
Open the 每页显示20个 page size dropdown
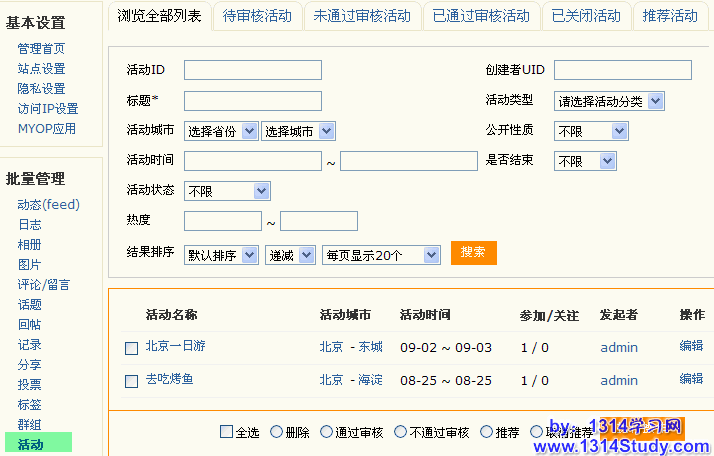point(381,255)
